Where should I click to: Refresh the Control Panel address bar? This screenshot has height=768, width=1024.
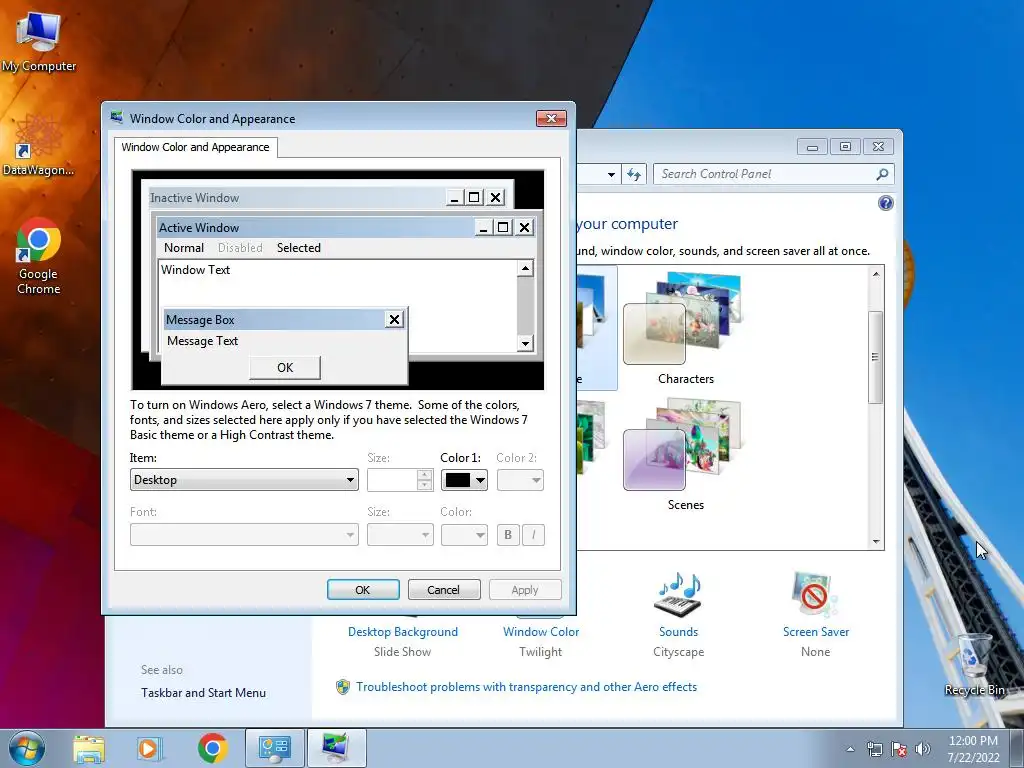(x=633, y=174)
